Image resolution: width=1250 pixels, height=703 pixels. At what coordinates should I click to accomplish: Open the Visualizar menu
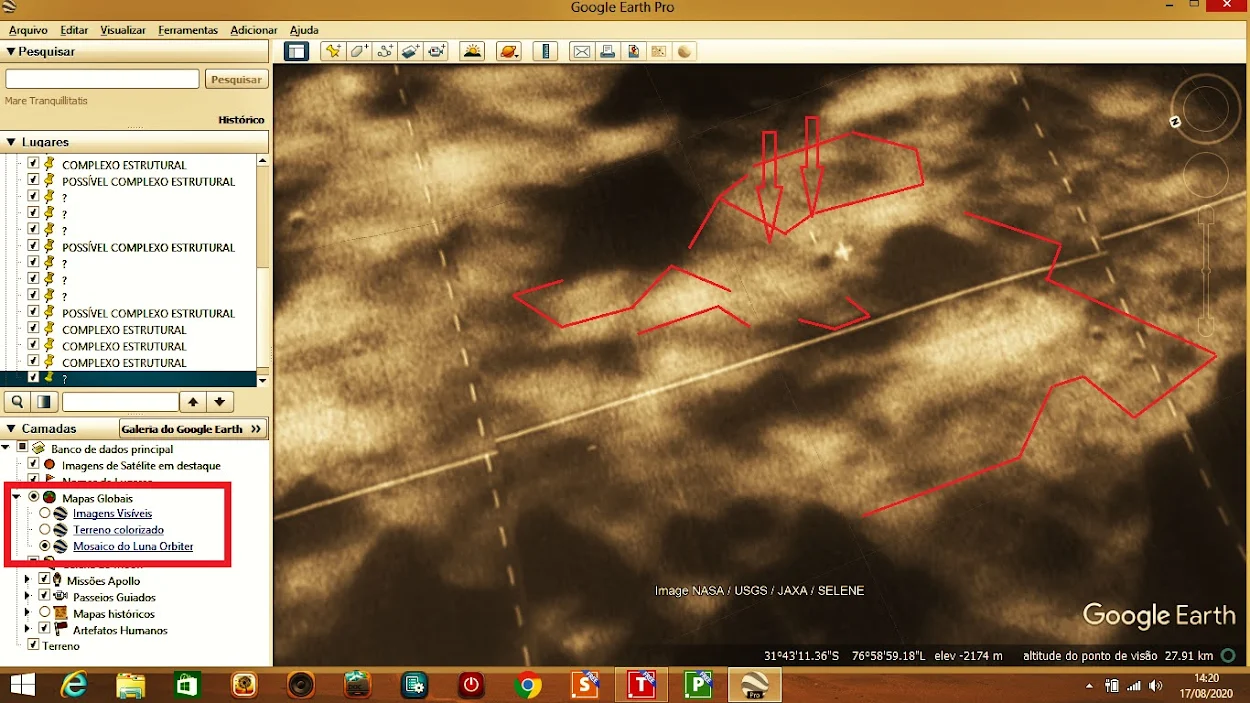tap(123, 30)
